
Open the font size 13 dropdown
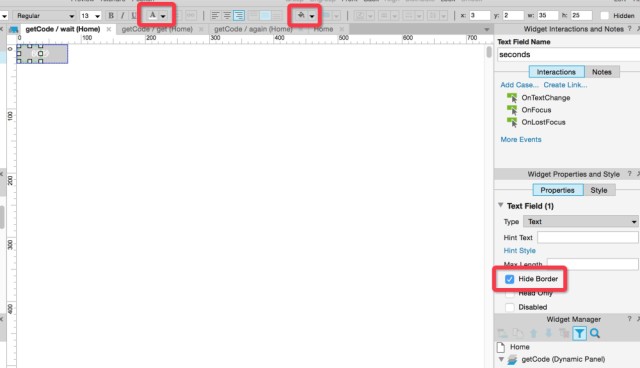[90, 16]
